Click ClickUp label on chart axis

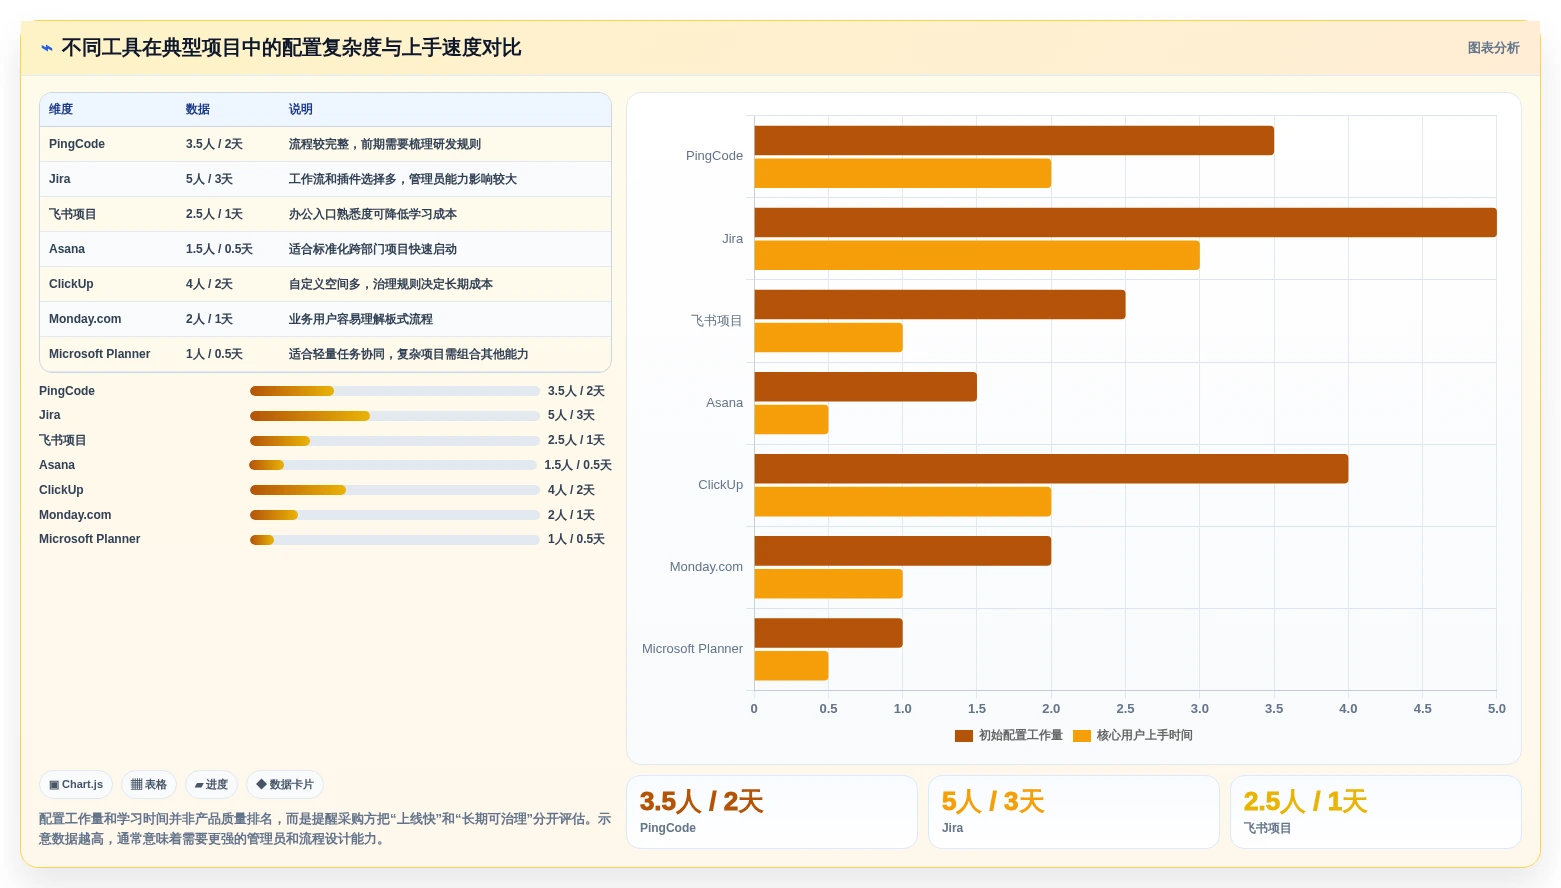720,485
